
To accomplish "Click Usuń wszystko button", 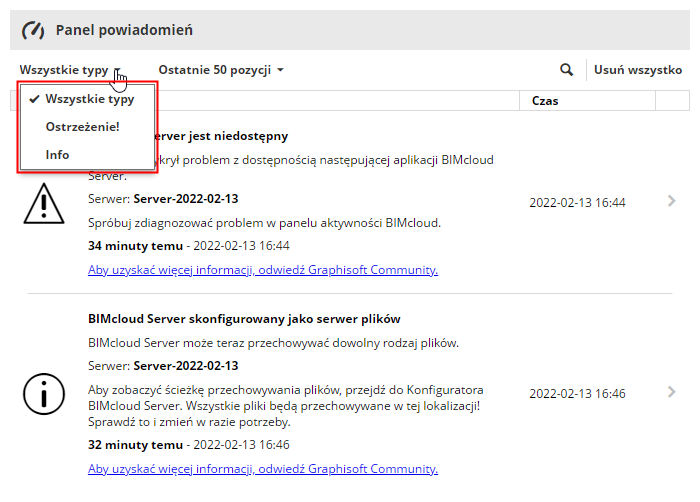I will (638, 70).
